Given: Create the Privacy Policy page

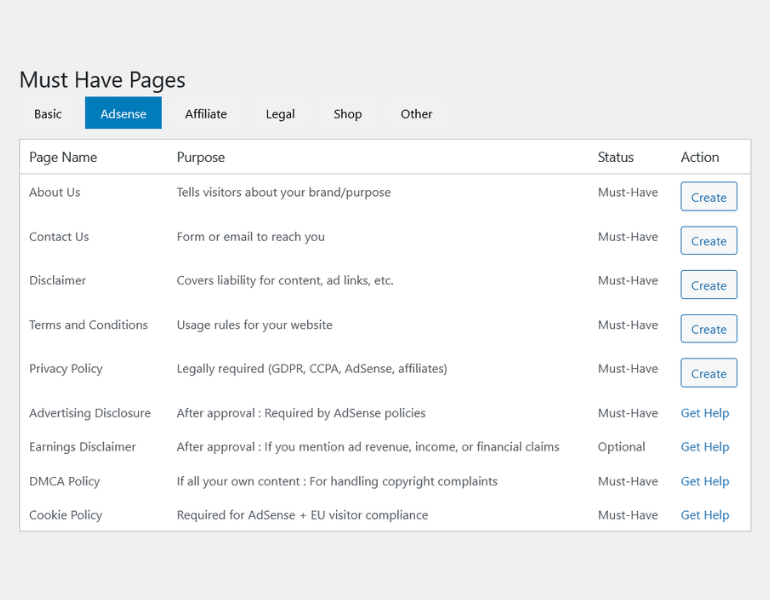Looking at the screenshot, I should (709, 373).
